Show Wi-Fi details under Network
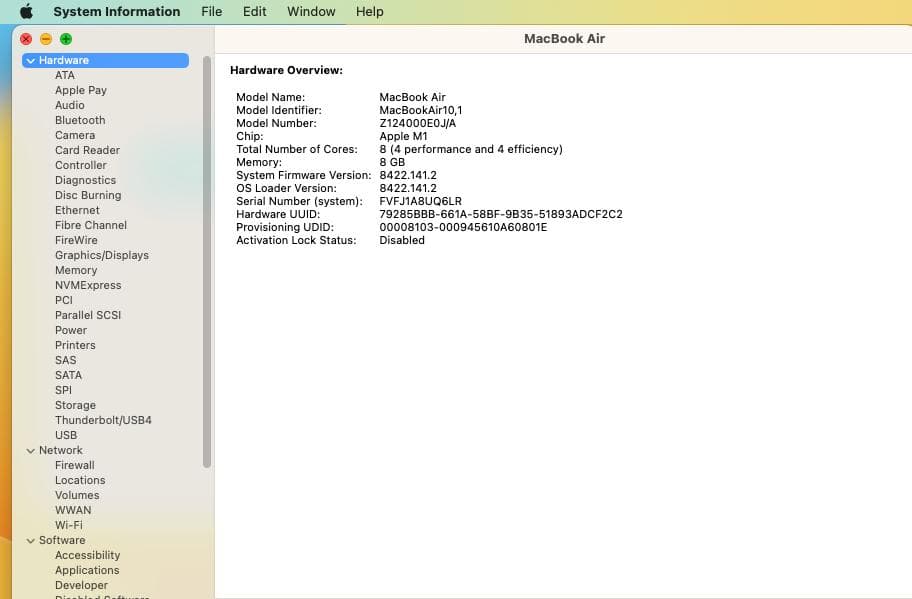 coord(69,525)
